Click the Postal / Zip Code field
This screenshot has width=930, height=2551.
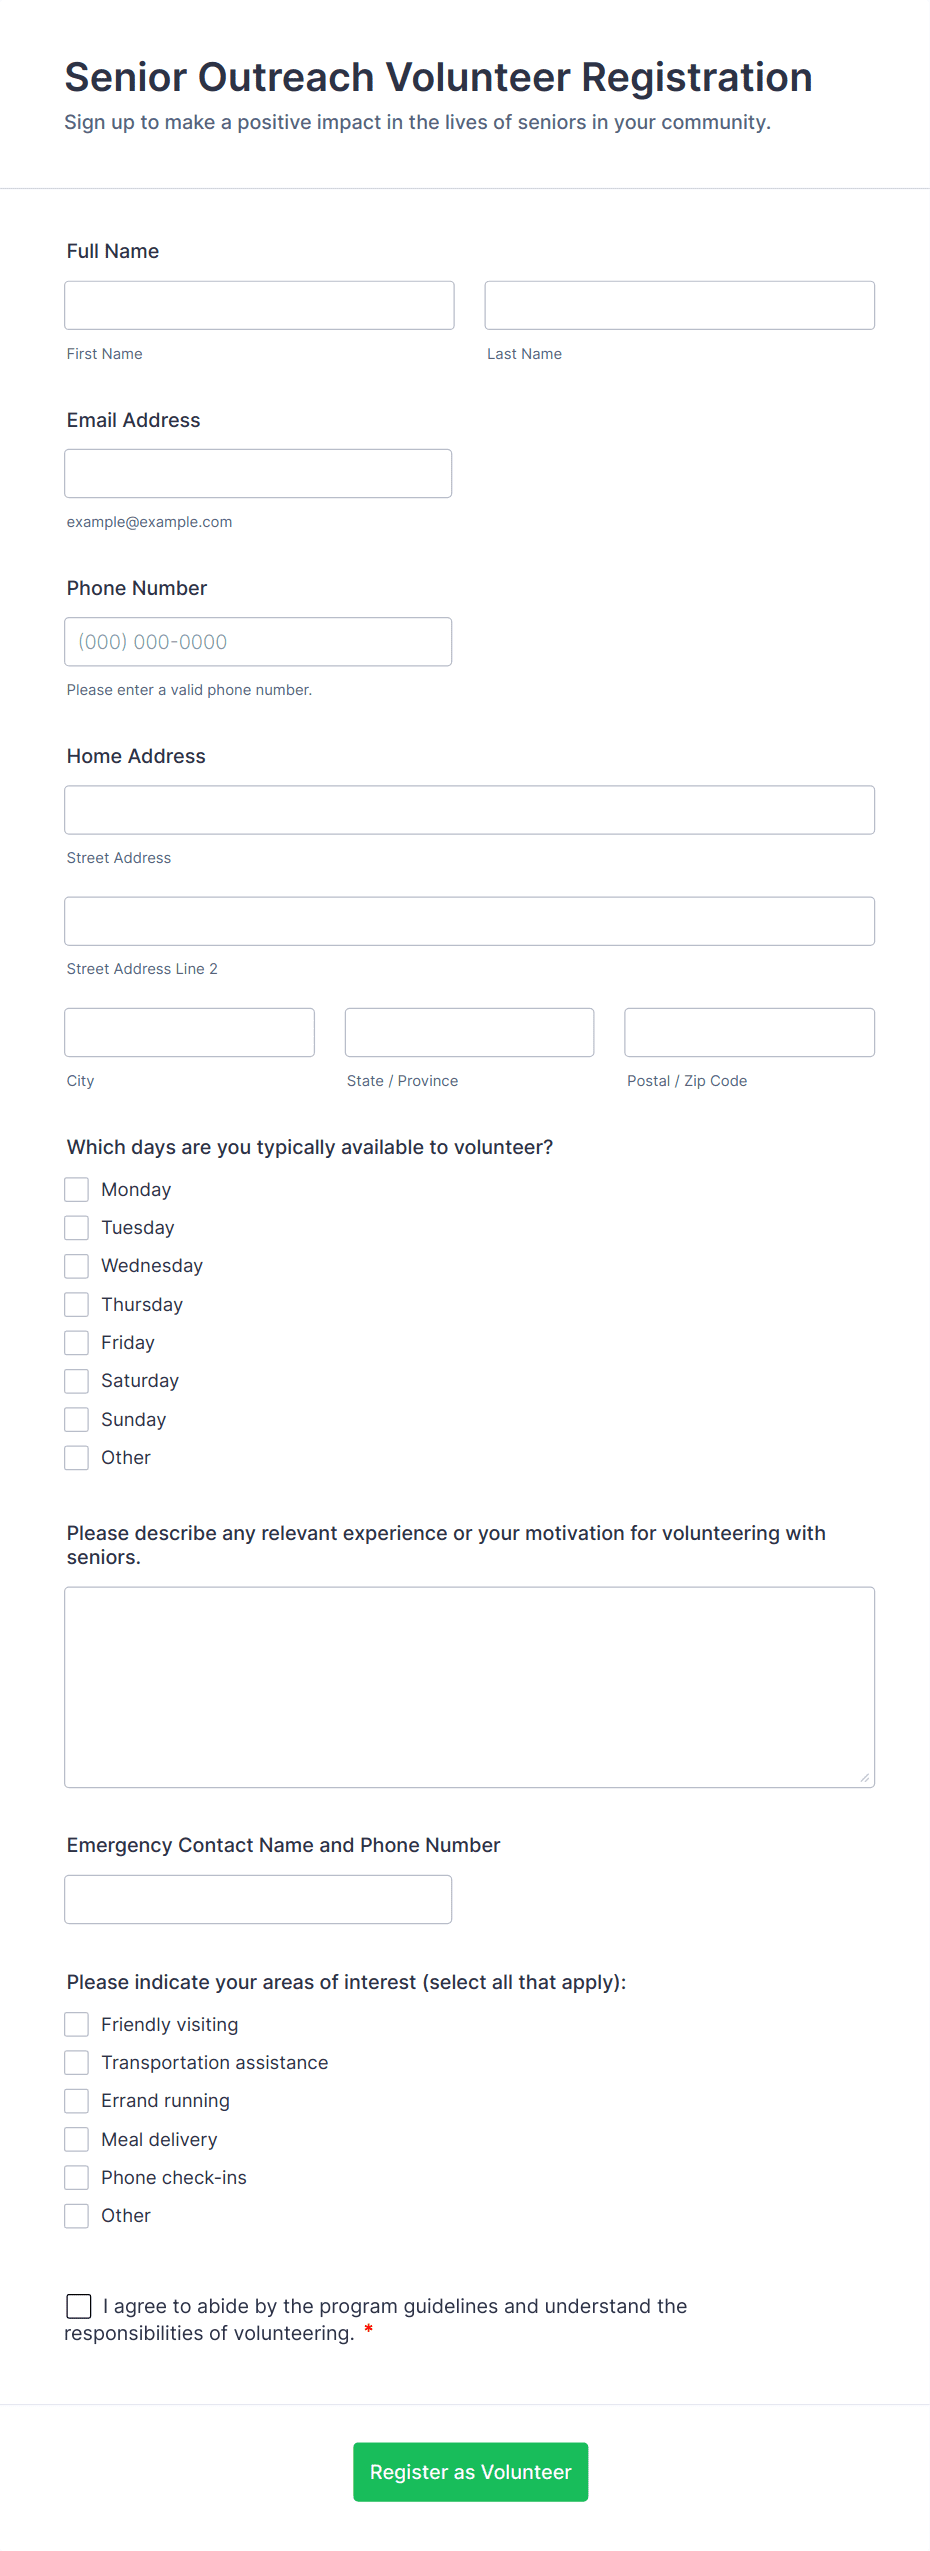[749, 1032]
